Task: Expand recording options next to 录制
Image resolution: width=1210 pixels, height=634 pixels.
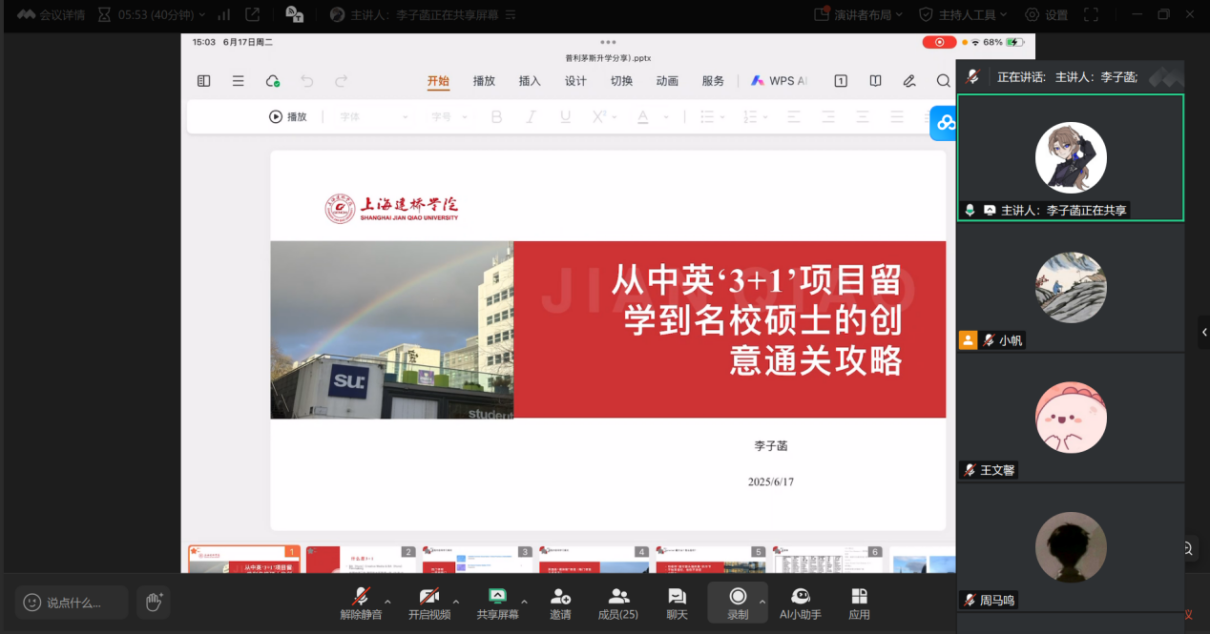Action: point(762,602)
